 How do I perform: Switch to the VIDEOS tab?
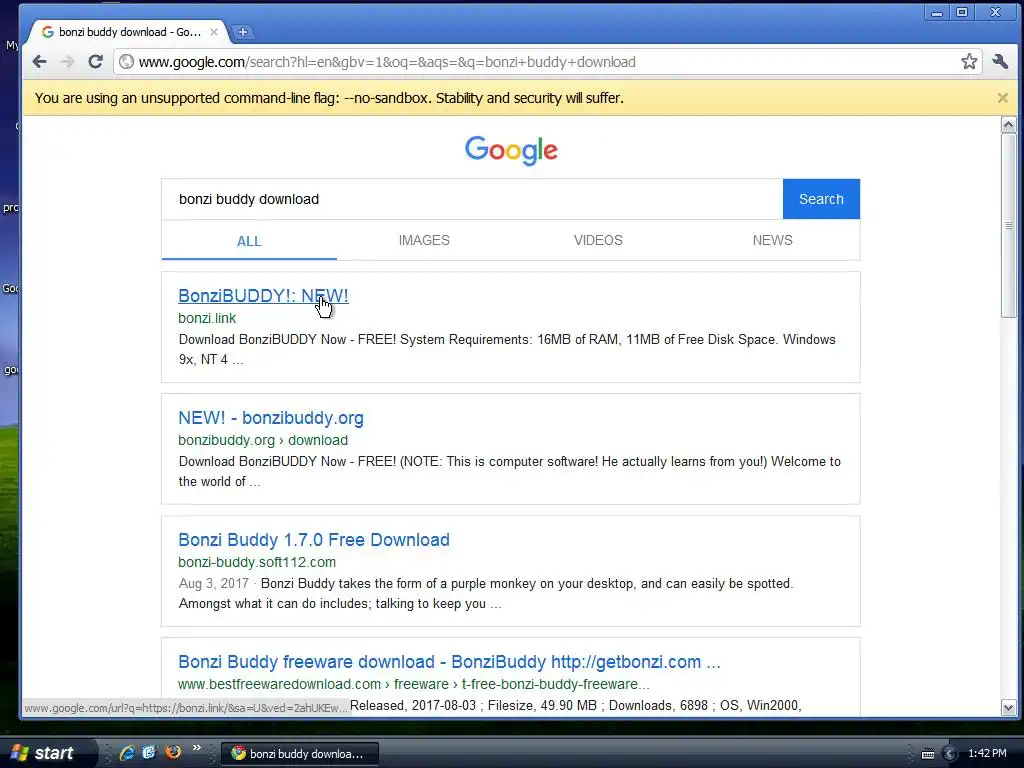(598, 240)
